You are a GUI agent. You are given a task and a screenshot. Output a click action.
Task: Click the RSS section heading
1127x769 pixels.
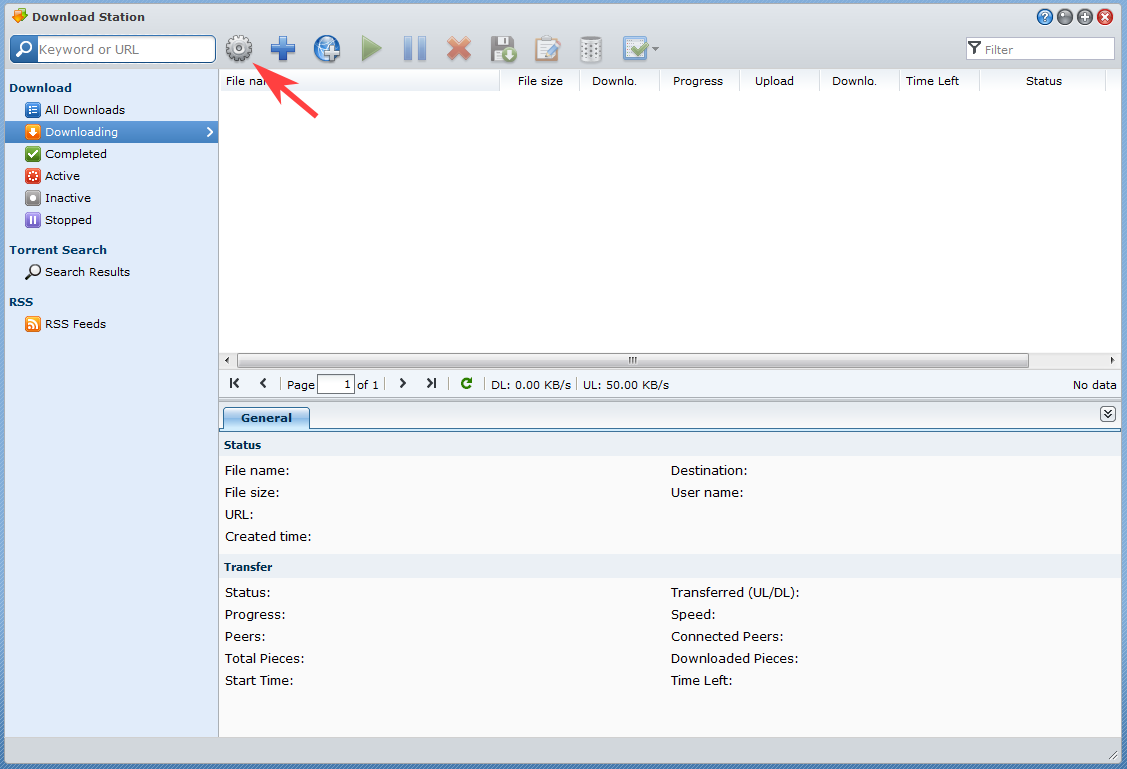pyautogui.click(x=22, y=302)
